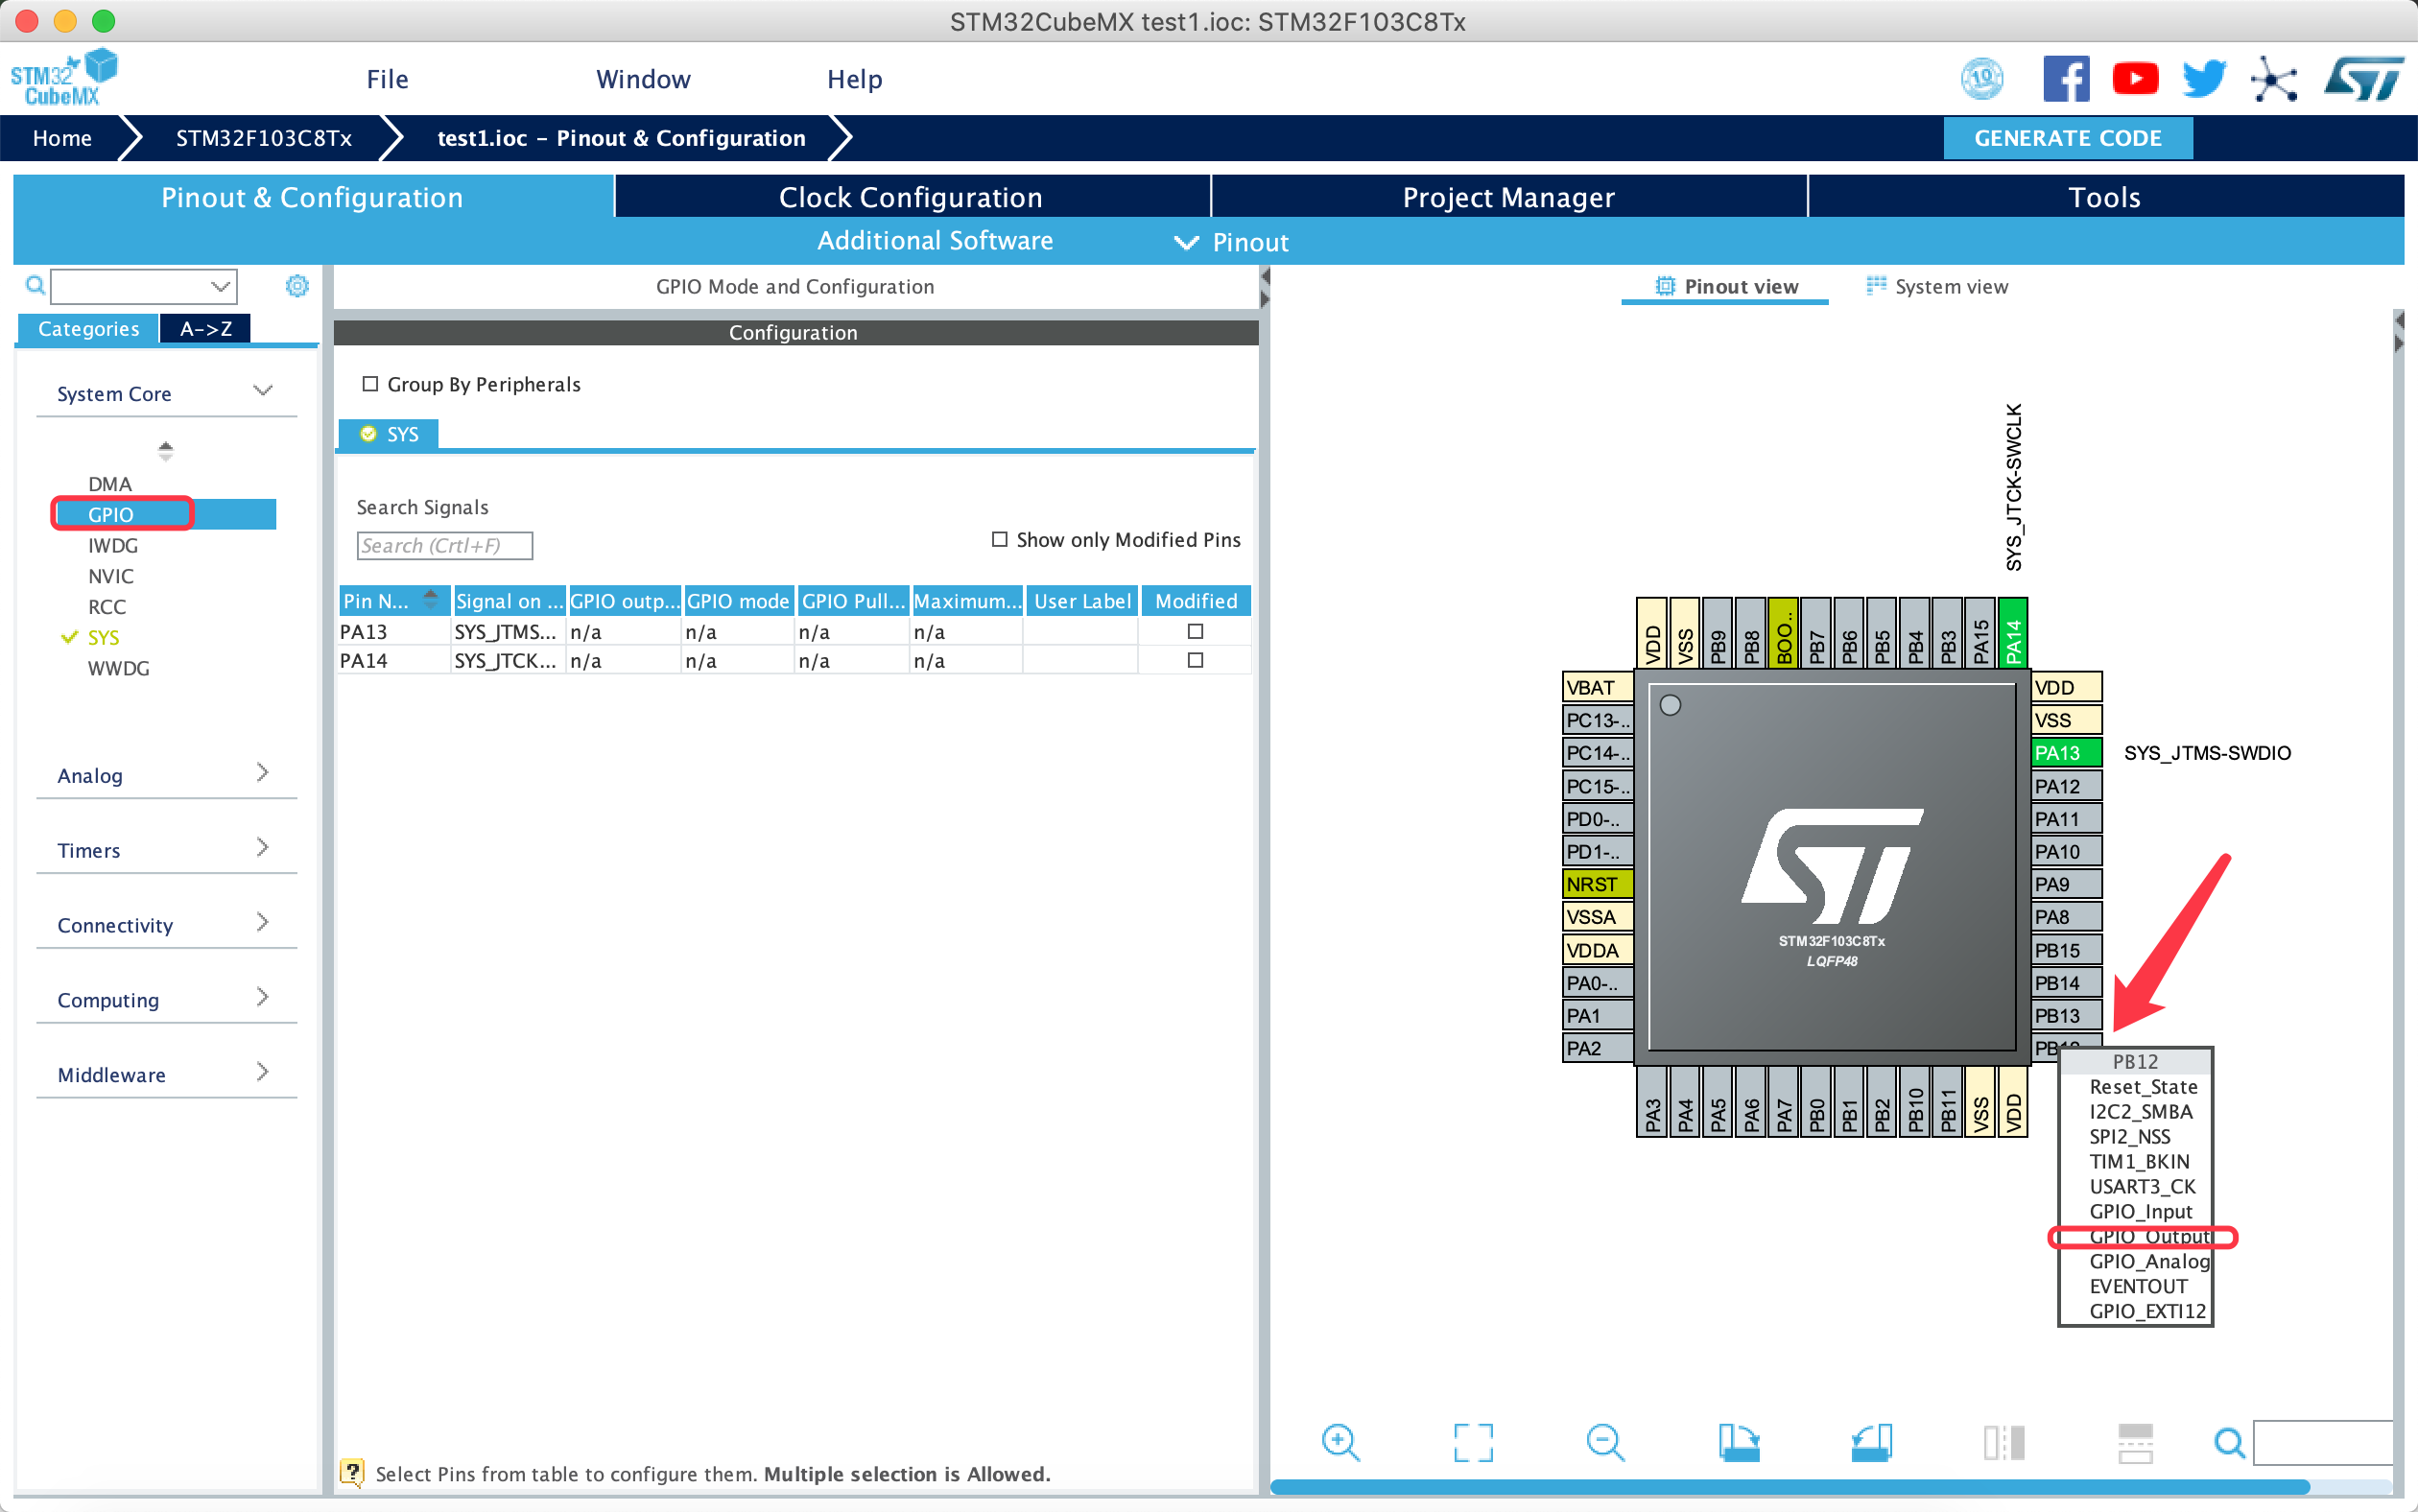
Task: Open the ST Facebook page icon
Action: 2066,79
